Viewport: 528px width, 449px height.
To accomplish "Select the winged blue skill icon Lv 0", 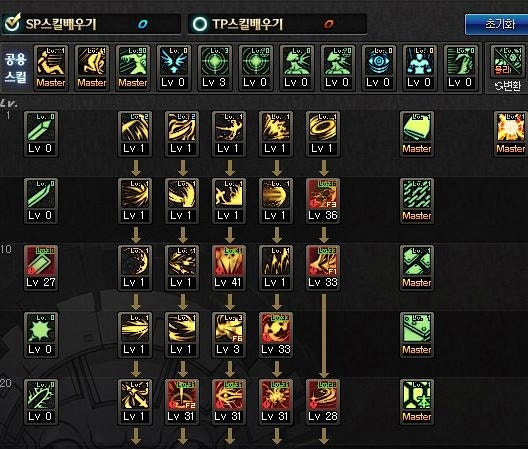I will 174,68.
